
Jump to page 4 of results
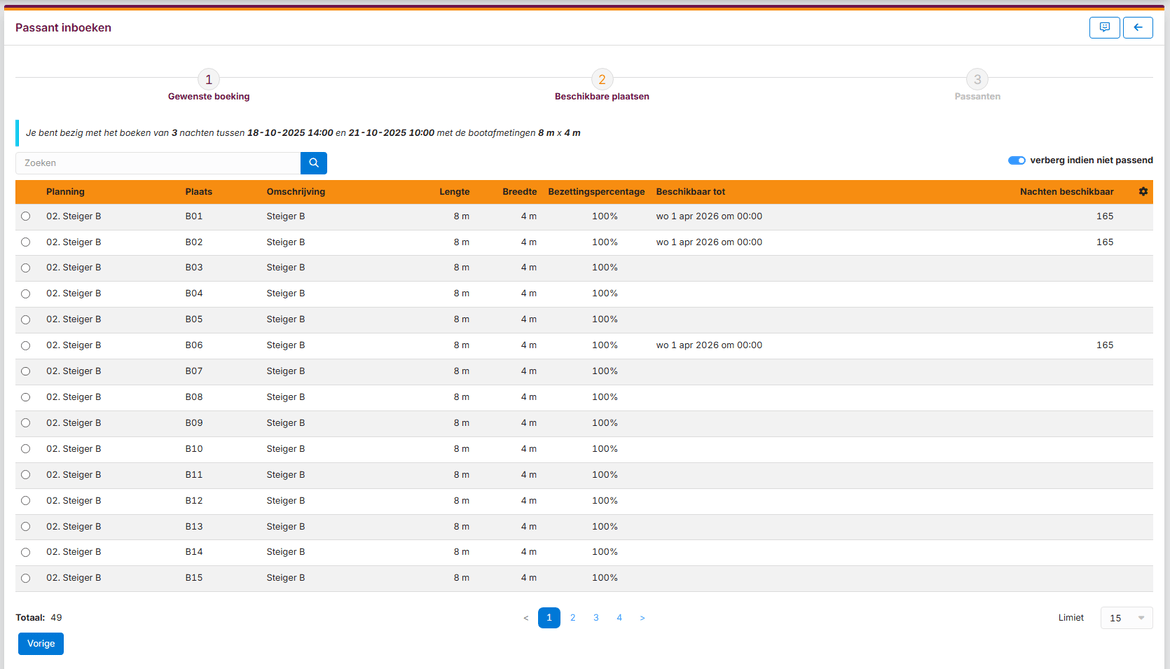coord(619,618)
